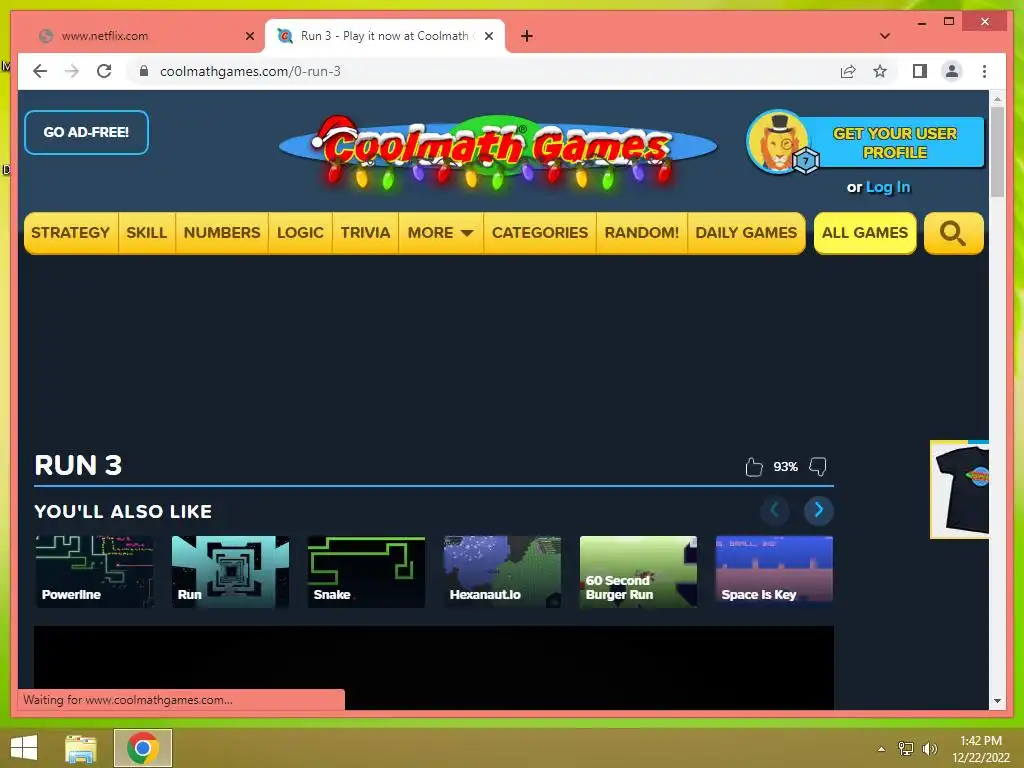Image resolution: width=1024 pixels, height=768 pixels.
Task: Bookmark this page with the star icon
Action: click(x=880, y=71)
